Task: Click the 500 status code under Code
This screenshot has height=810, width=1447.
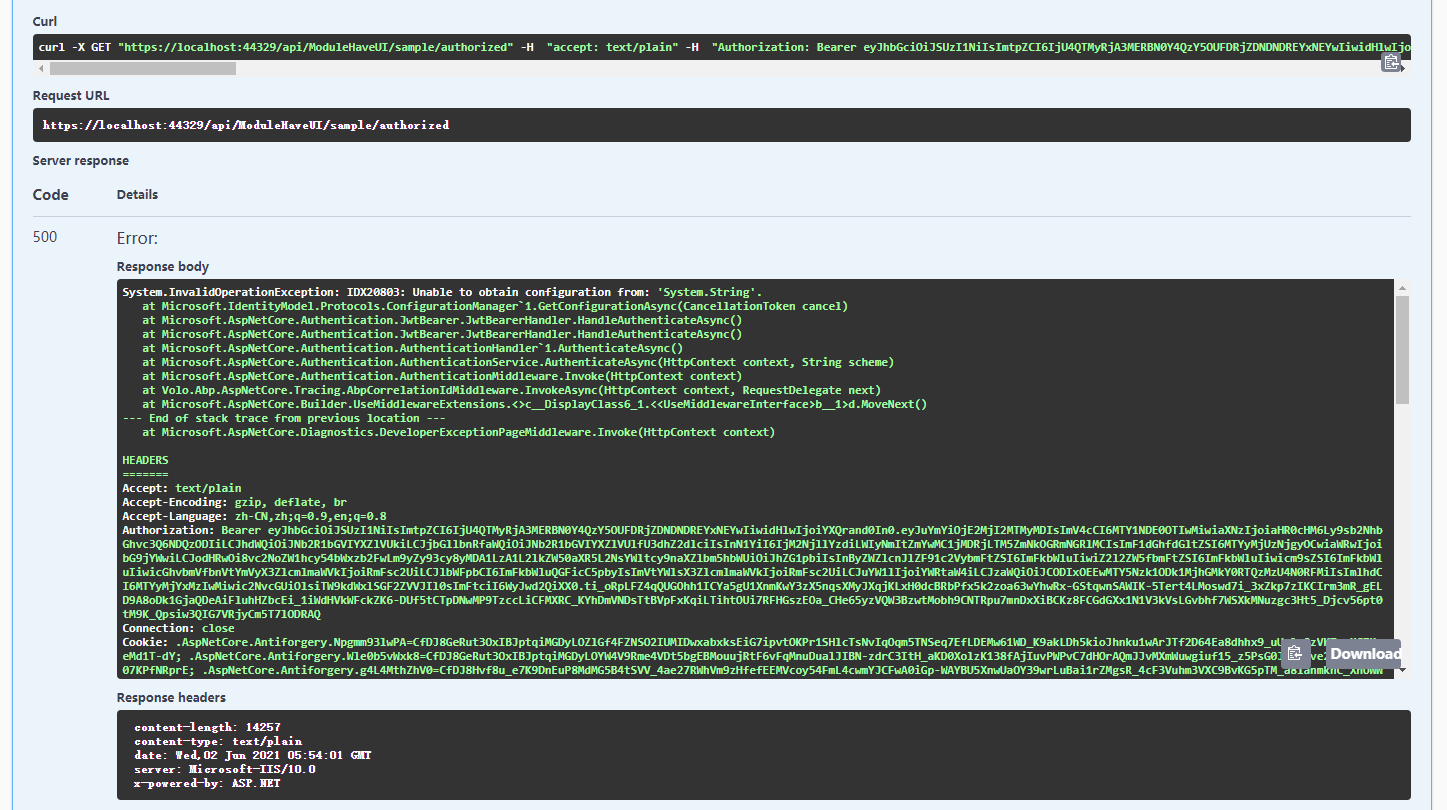Action: click(x=45, y=237)
